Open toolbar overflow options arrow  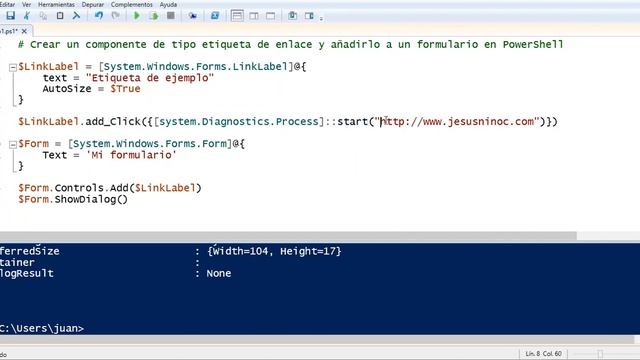321,18
